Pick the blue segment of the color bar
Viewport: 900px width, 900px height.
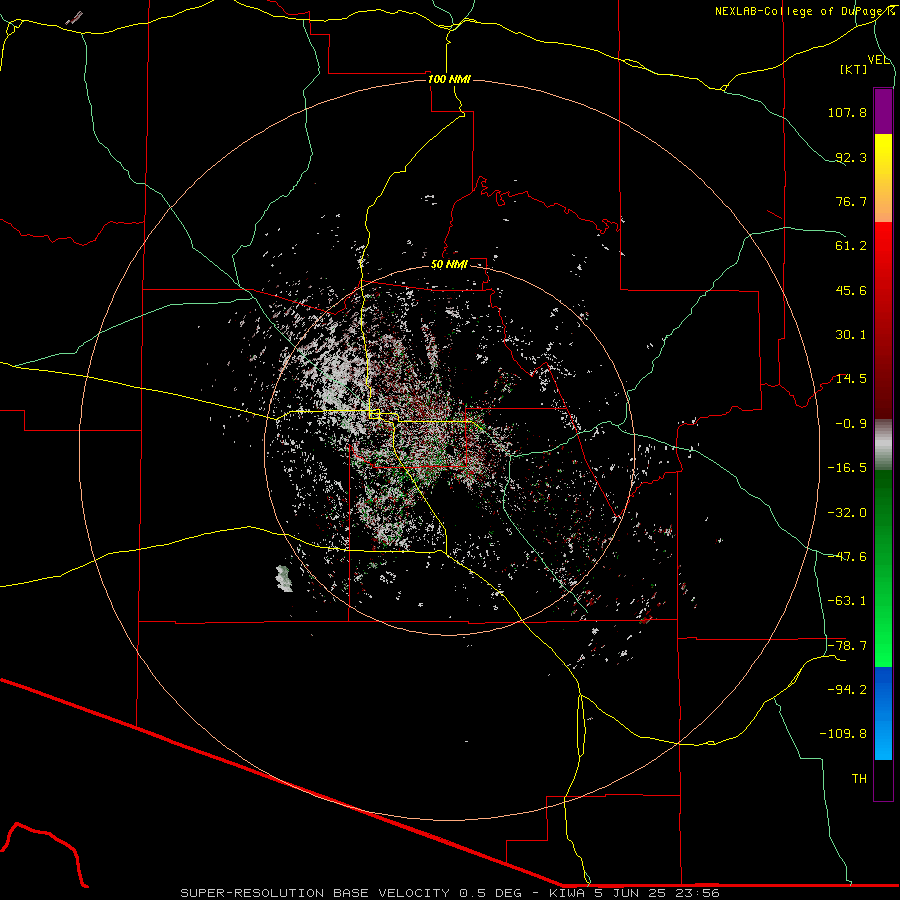883,713
